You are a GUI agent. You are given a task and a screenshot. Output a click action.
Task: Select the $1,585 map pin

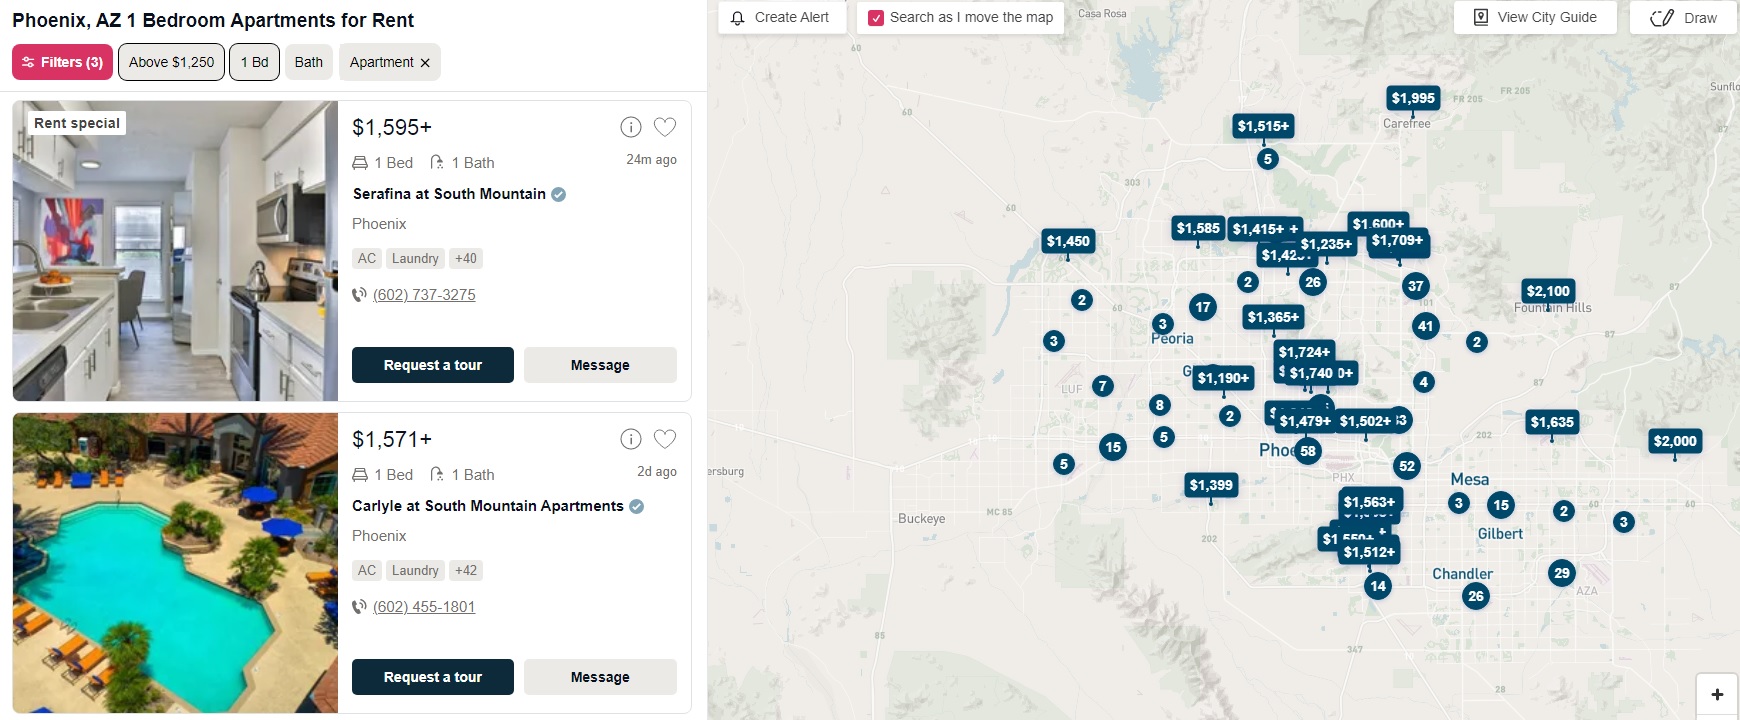coord(1198,228)
